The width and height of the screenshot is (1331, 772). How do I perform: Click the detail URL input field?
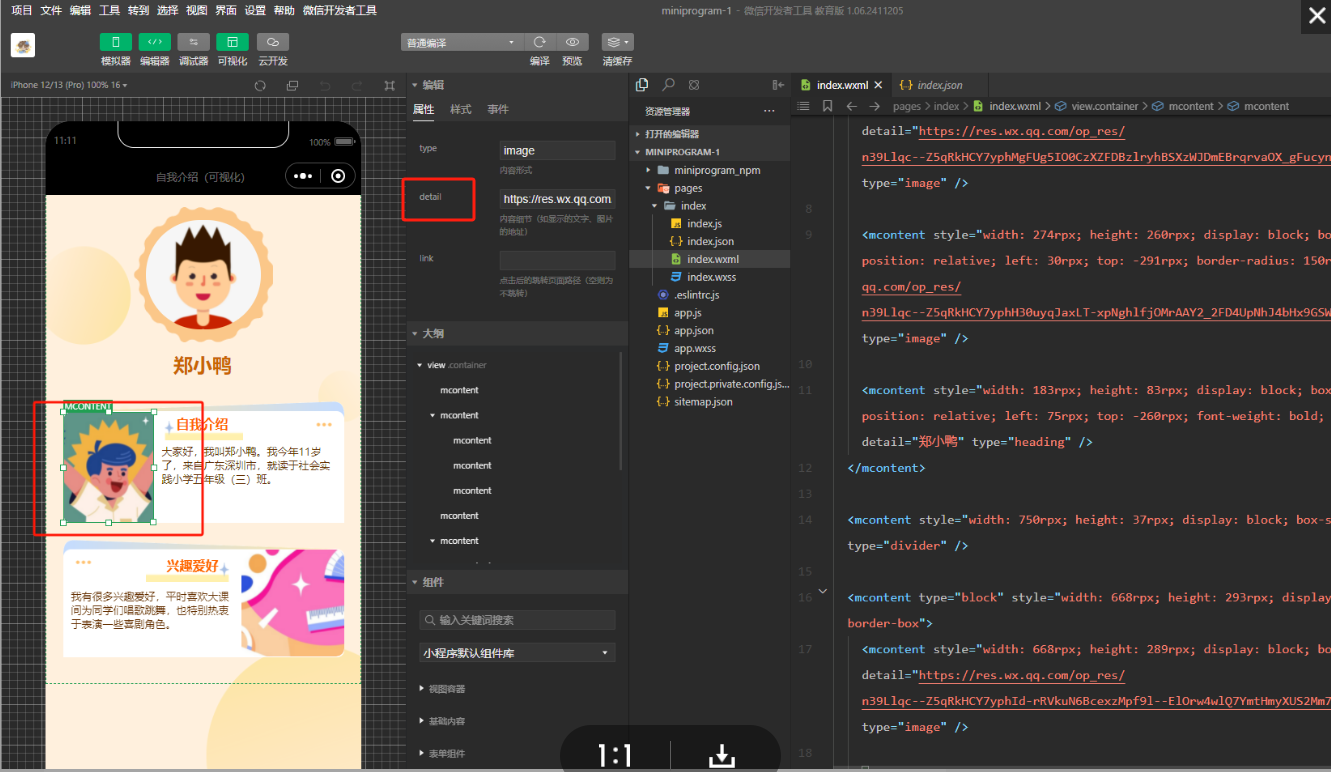[557, 199]
